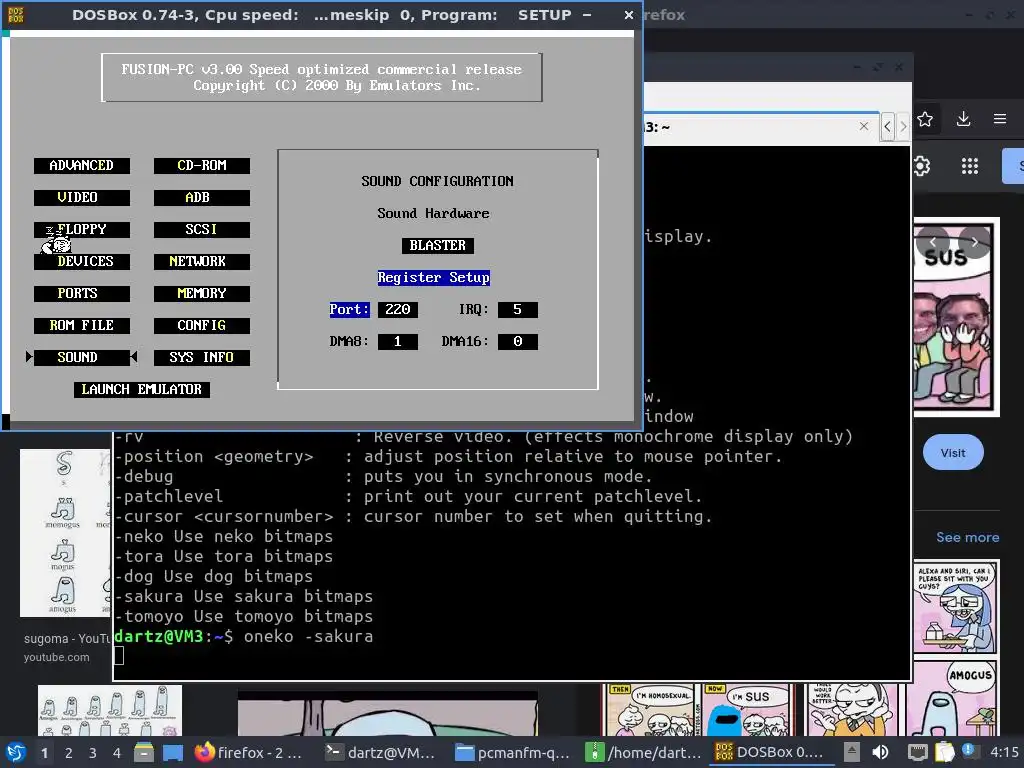Open CD-ROM configuration

point(202,166)
